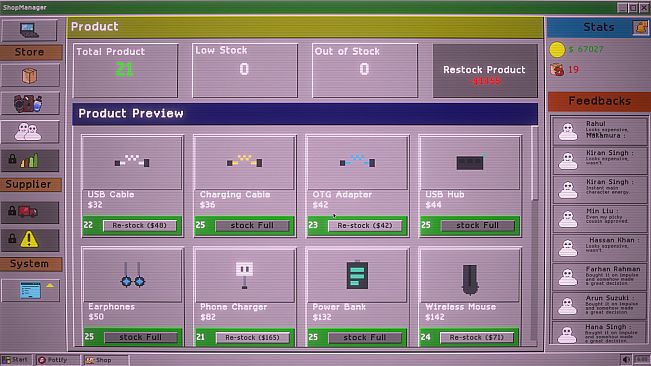The image size is (651, 366).
Task: Click the Restock Product button
Action: [x=485, y=71]
